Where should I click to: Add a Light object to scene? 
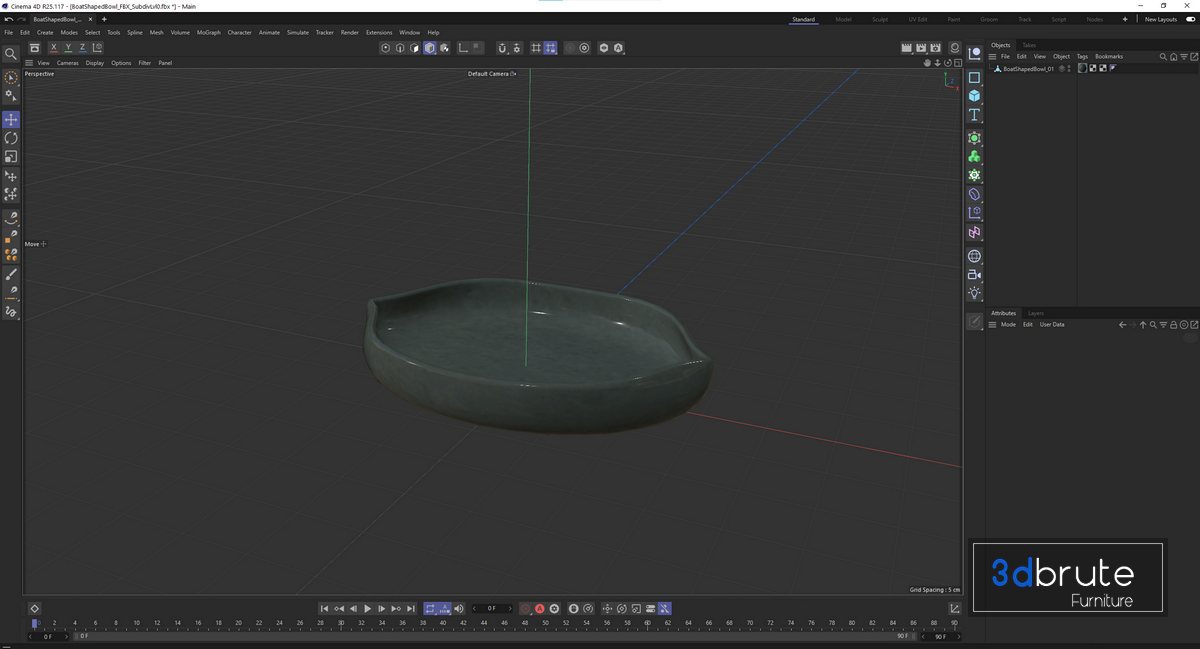point(974,293)
